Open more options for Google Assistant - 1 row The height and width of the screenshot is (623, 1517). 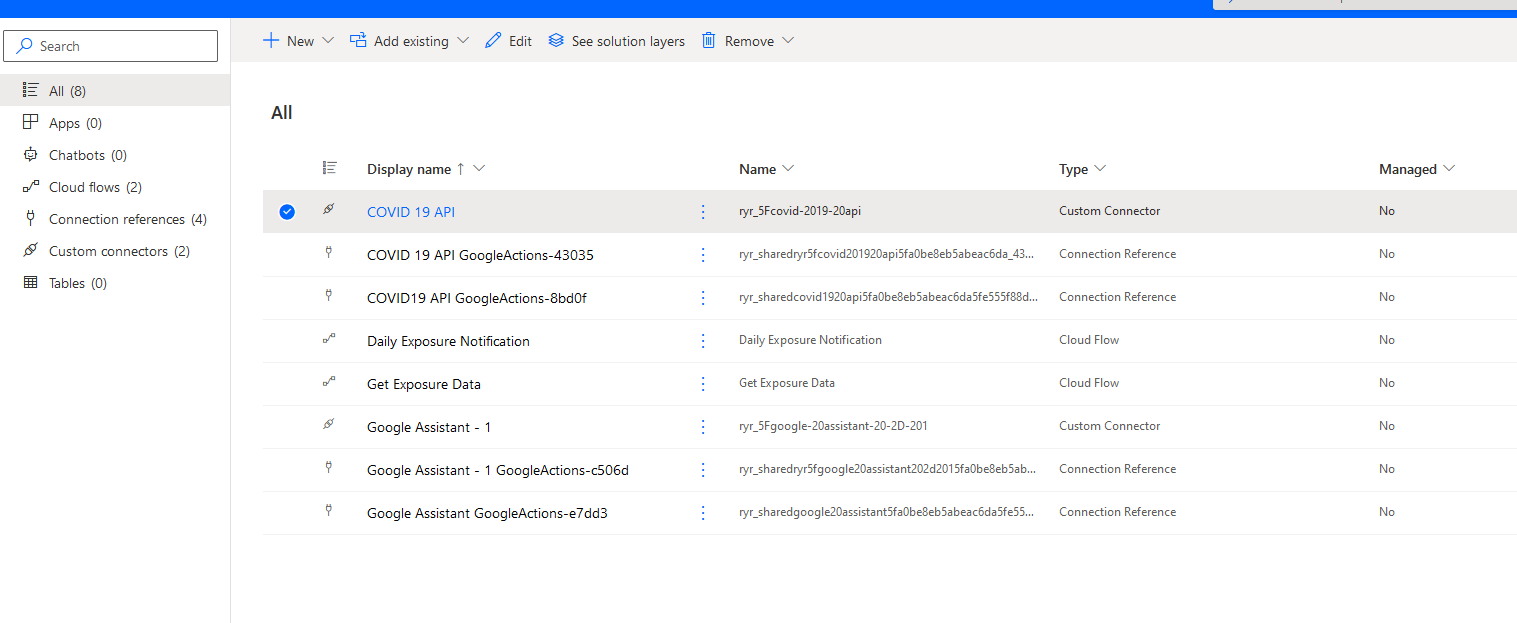(703, 427)
